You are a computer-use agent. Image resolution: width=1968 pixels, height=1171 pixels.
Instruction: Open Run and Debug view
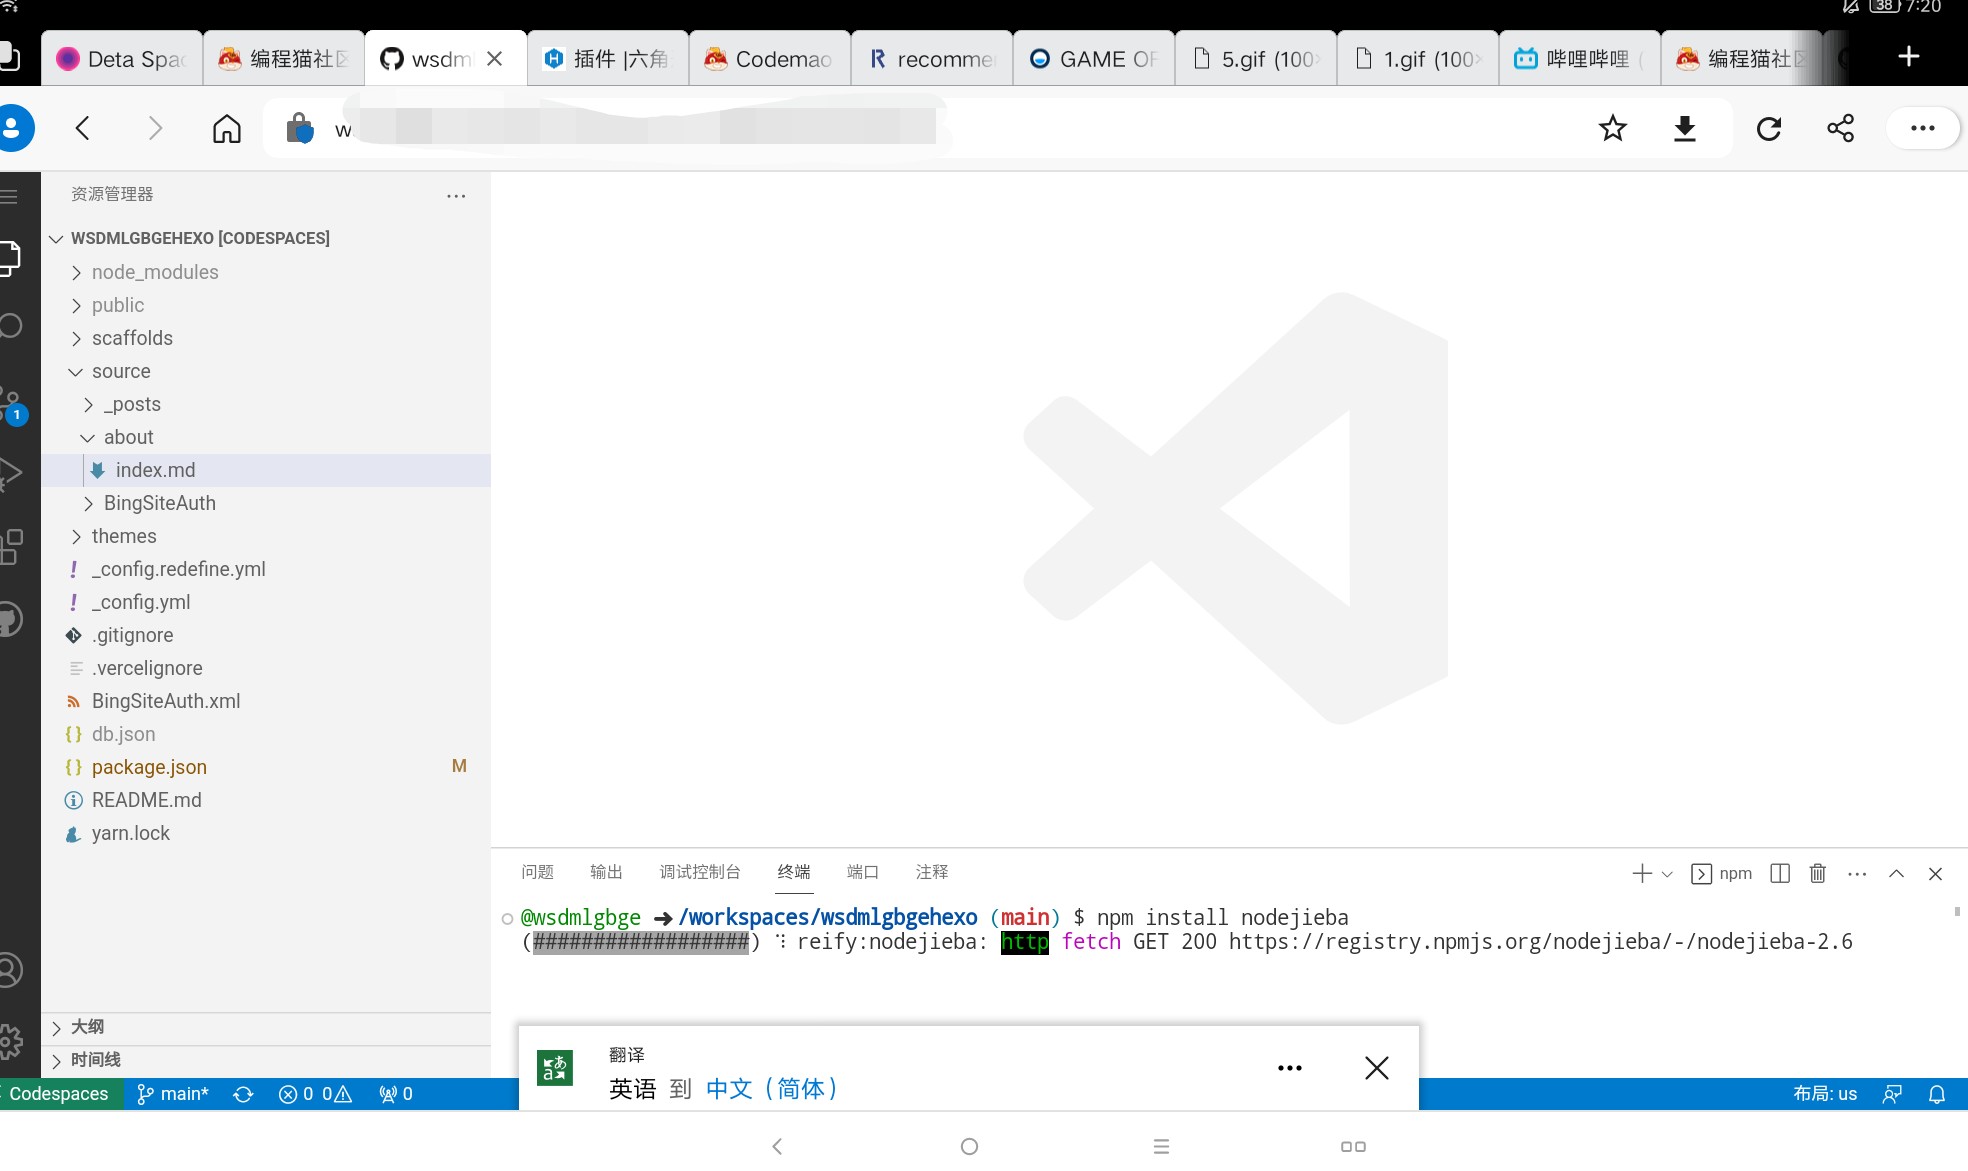pyautogui.click(x=11, y=473)
